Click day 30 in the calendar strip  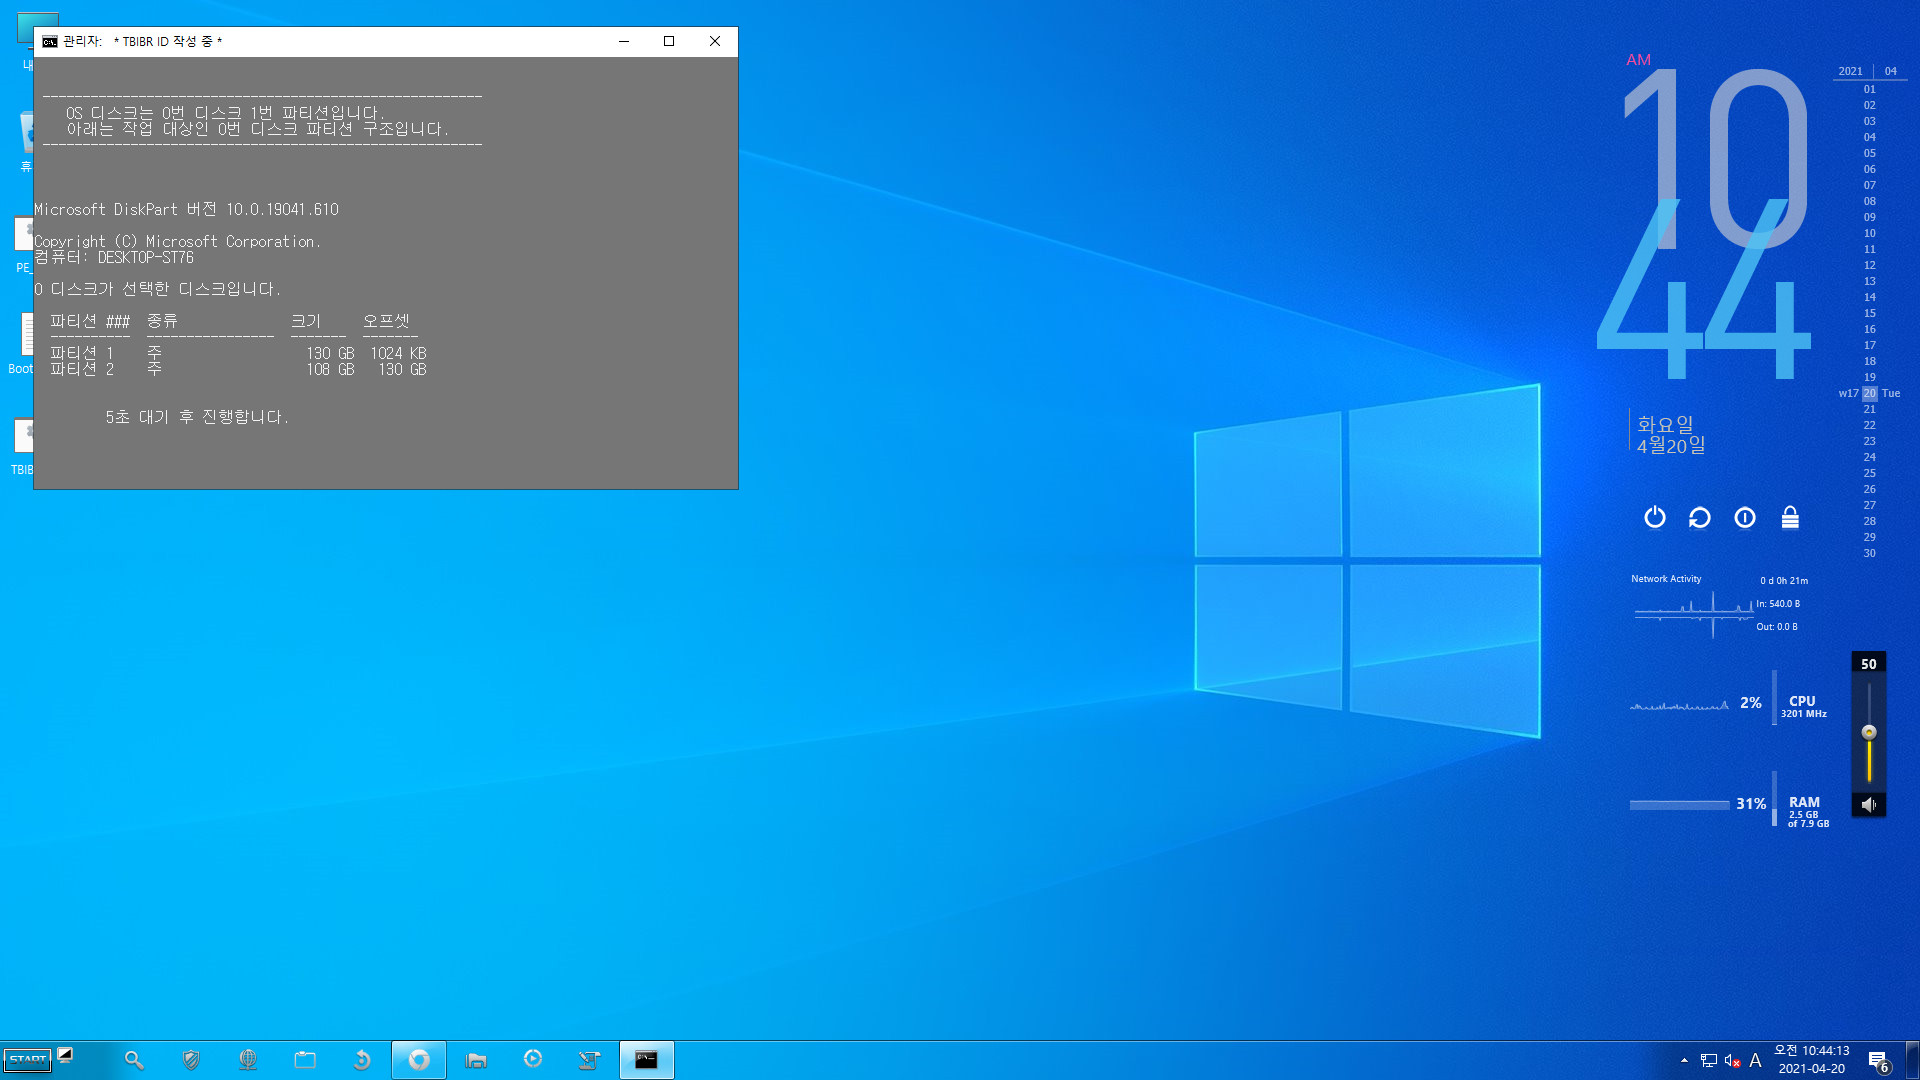click(x=1869, y=553)
